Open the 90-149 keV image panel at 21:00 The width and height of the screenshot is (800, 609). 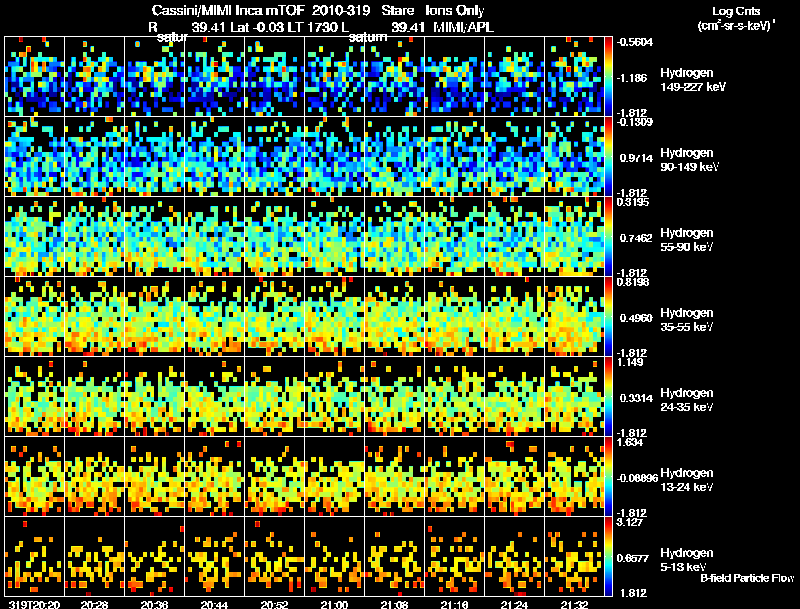coord(334,156)
